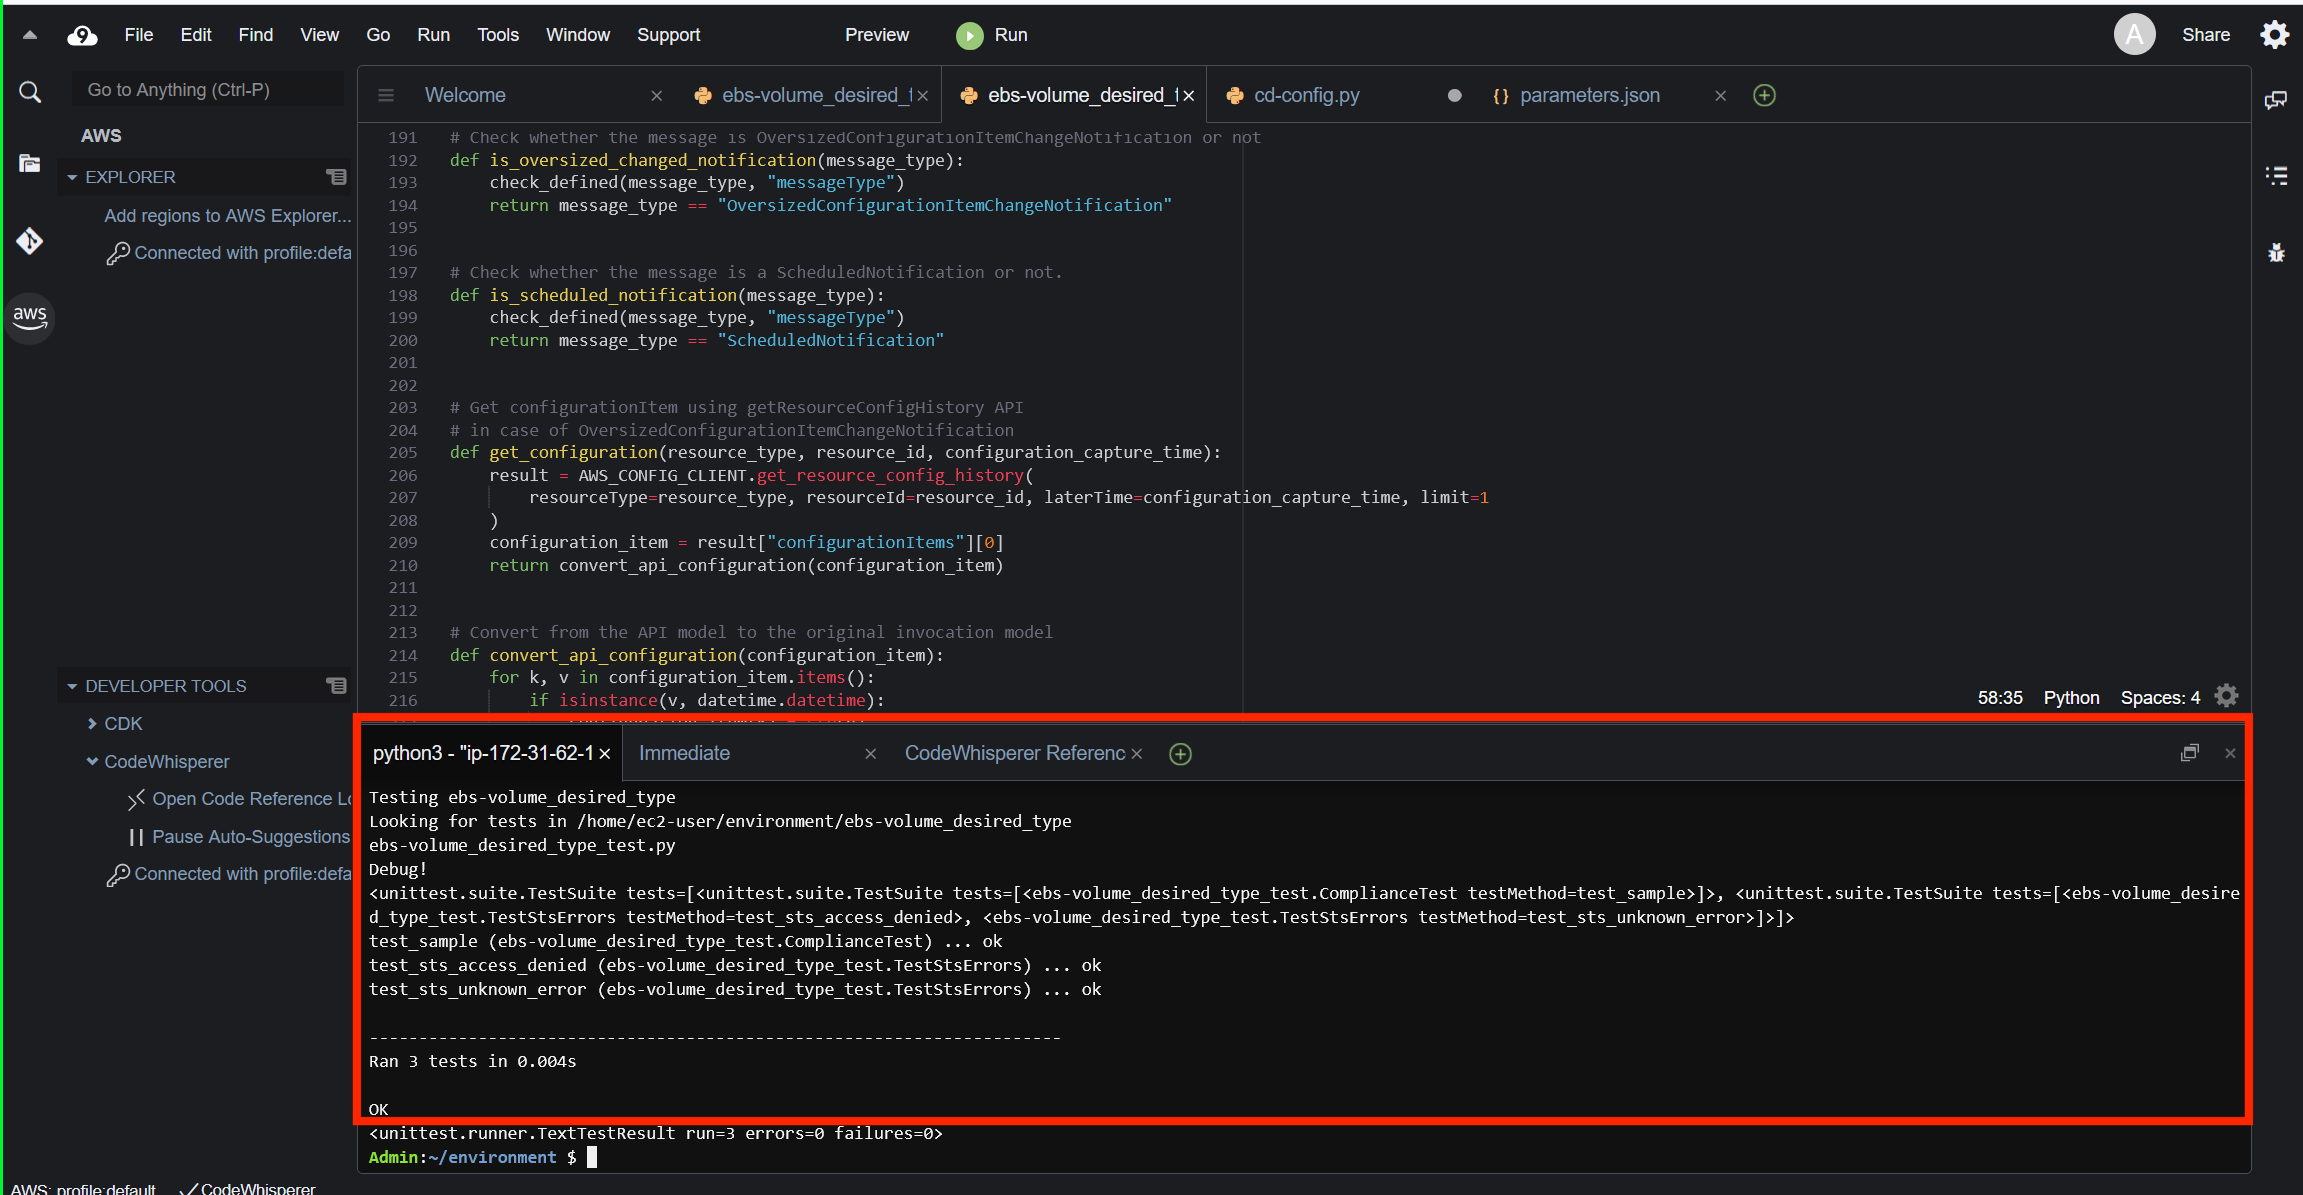The image size is (2303, 1195).
Task: Open the Collaborate chat panel on the right
Action: click(2277, 99)
